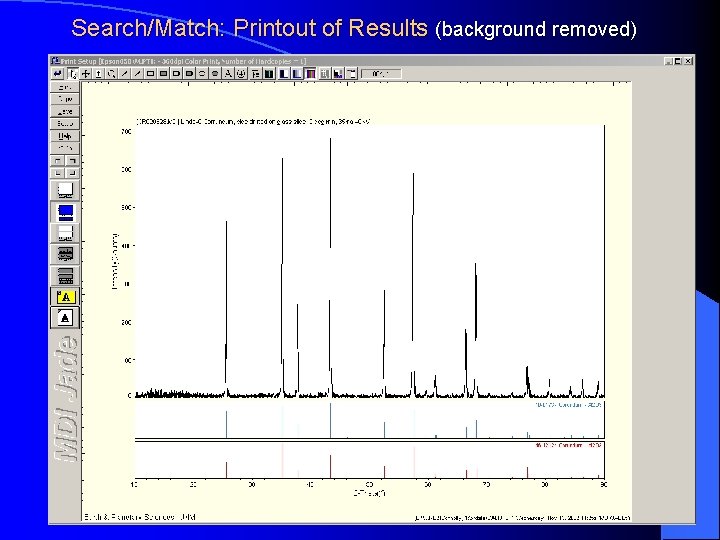This screenshot has height=540, width=720.
Task: Click the diffraction pattern plot area
Action: [x=370, y=261]
